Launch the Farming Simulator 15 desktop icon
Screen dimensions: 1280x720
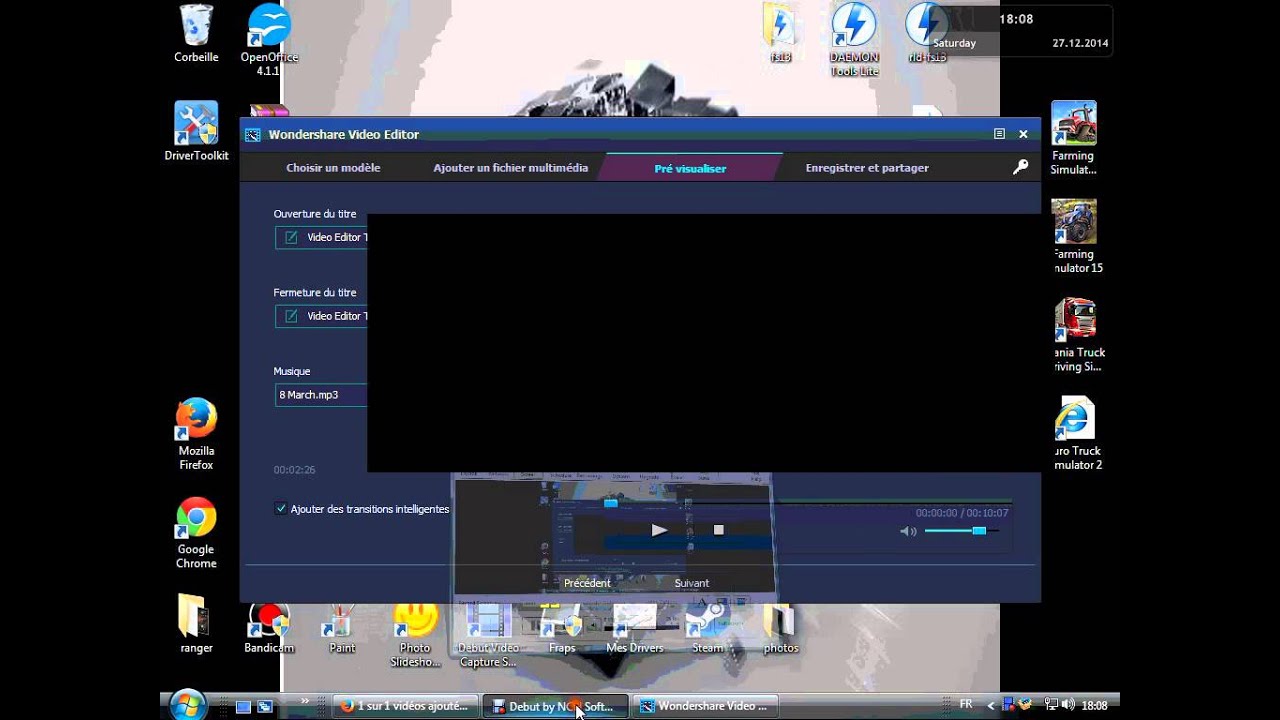tap(1074, 236)
